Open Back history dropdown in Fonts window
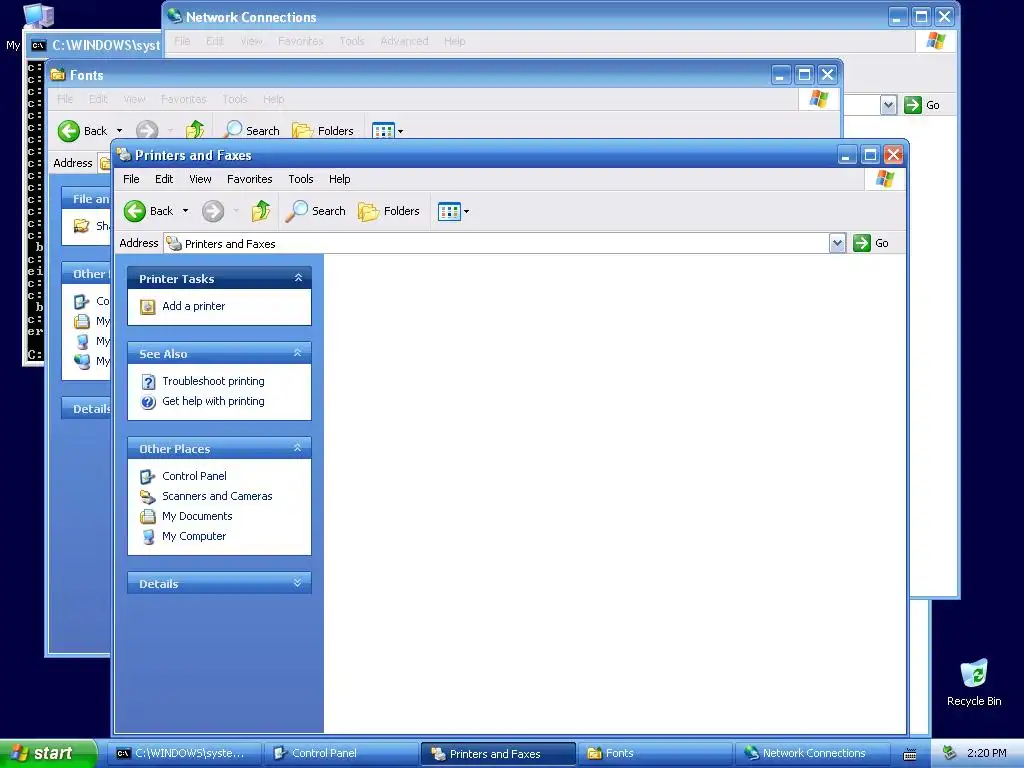1024x768 pixels. [x=120, y=131]
